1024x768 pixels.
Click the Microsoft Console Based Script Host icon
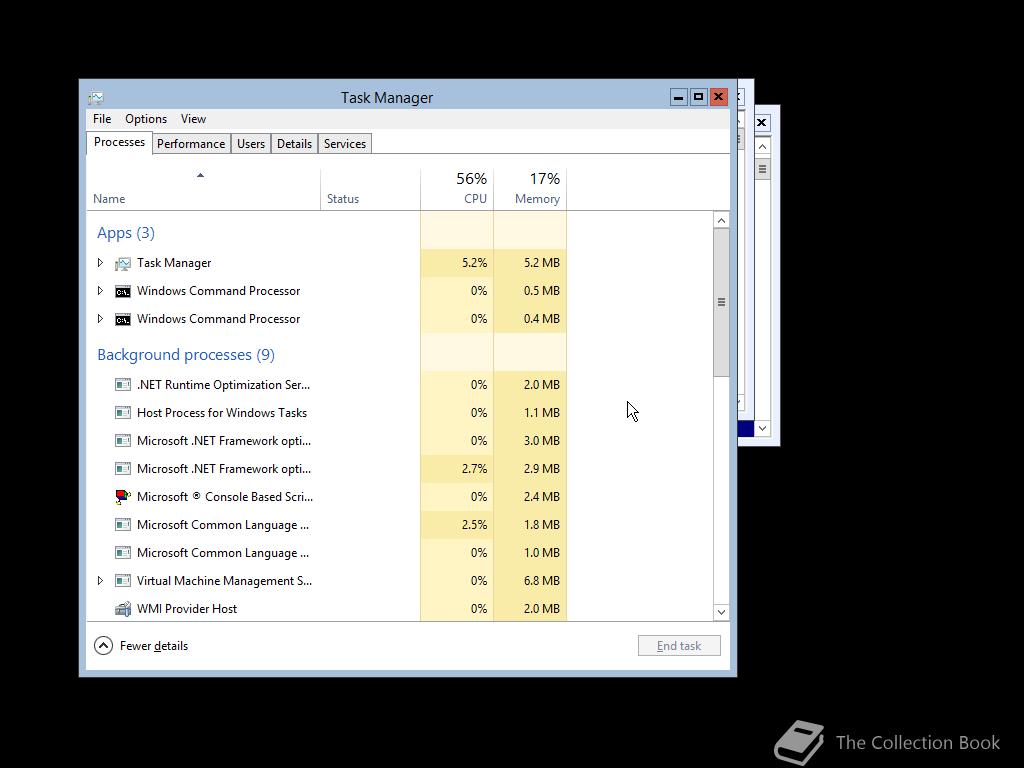(123, 497)
